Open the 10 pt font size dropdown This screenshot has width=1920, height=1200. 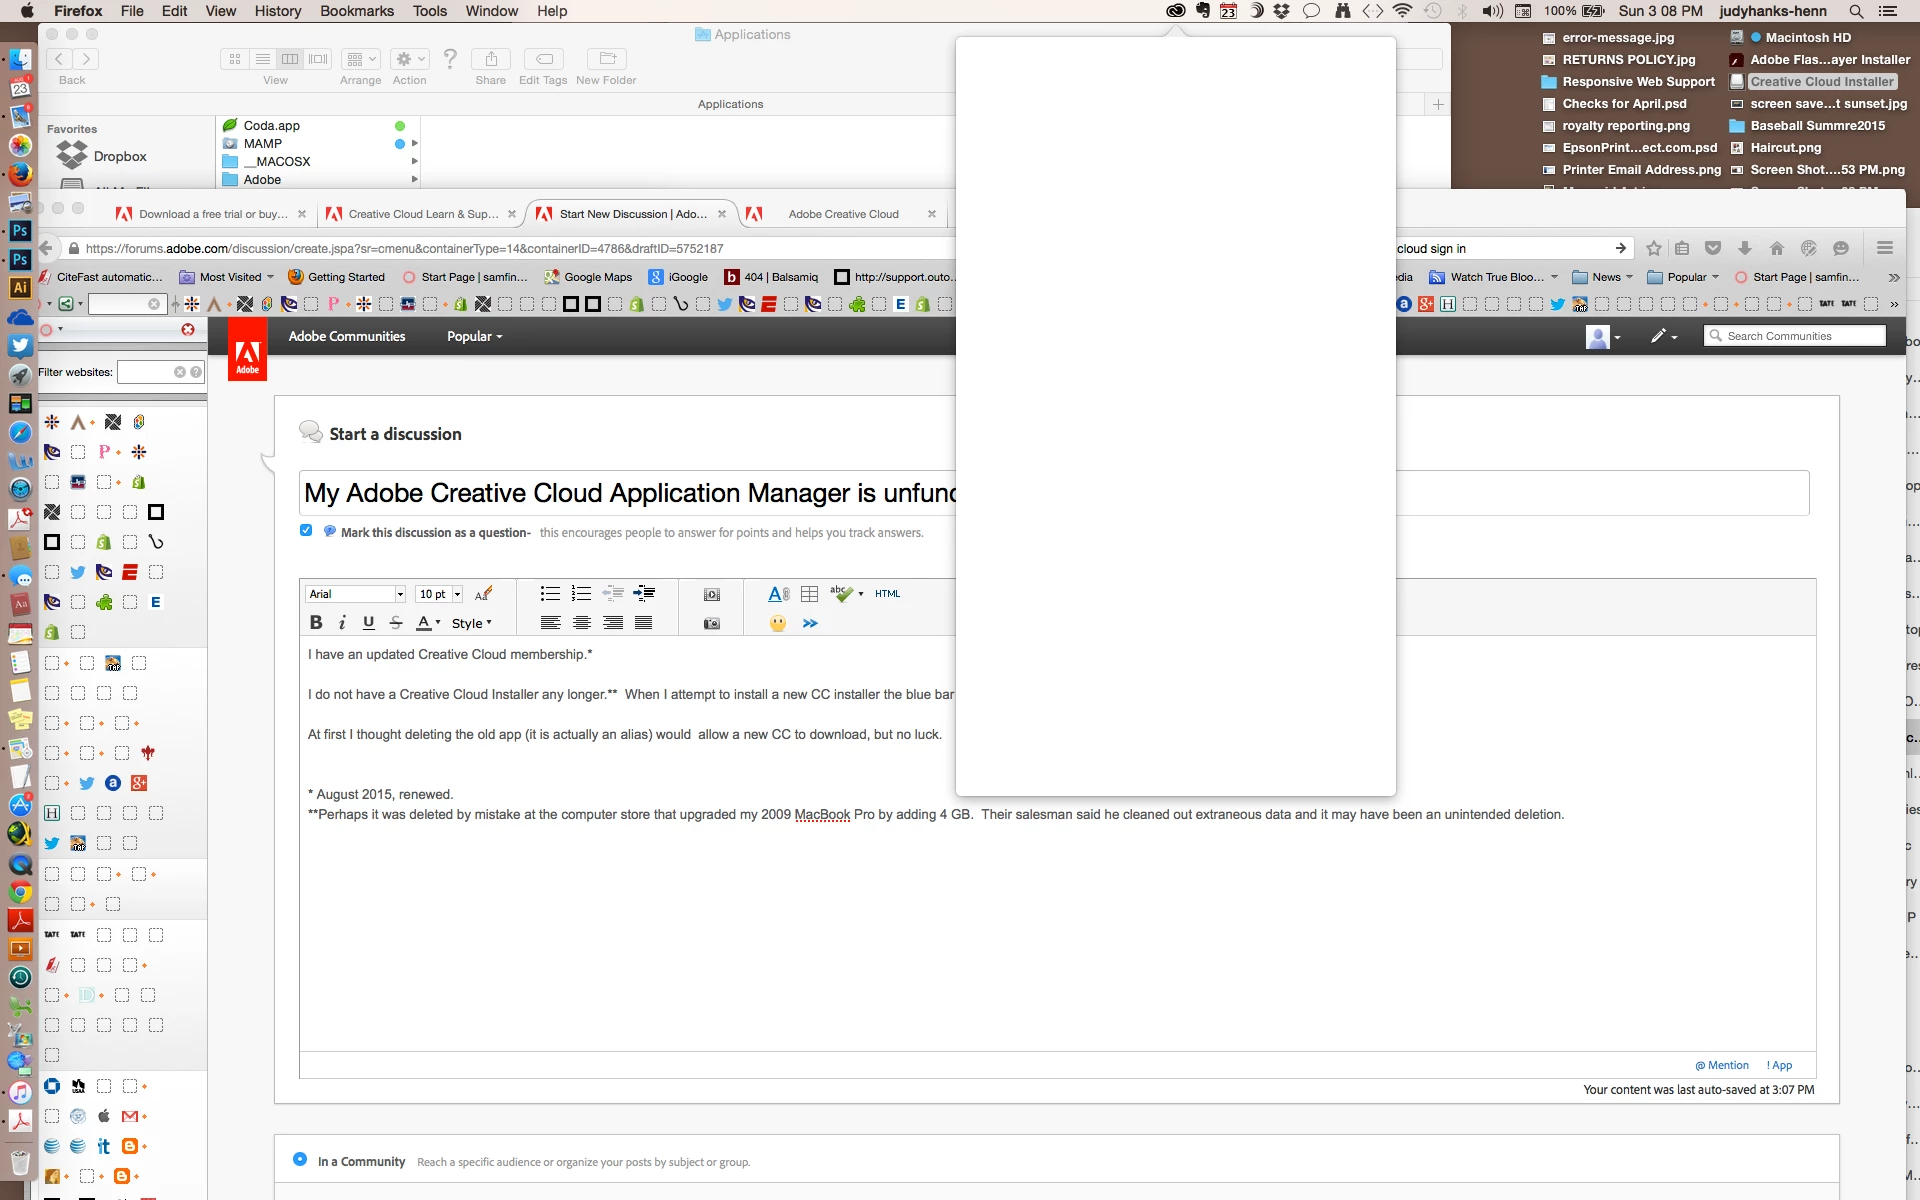457,594
